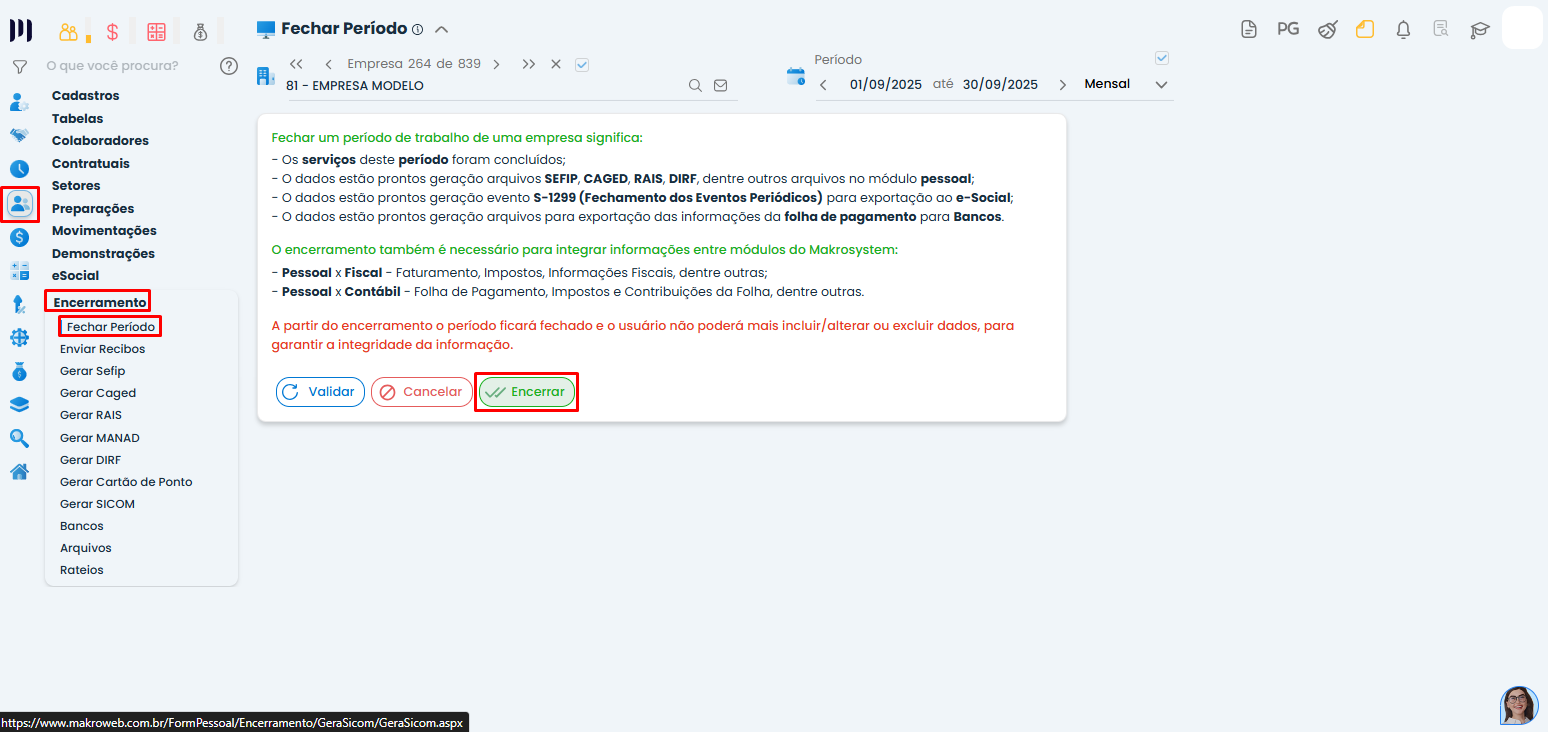Viewport: 1548px width, 732px height.
Task: Open the magnifier search sidebar icon
Action: pos(19,438)
